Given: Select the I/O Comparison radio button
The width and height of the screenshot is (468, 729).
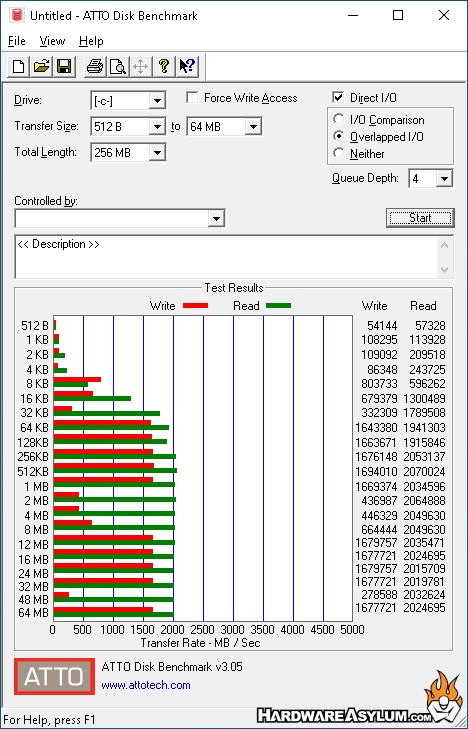Looking at the screenshot, I should (x=339, y=119).
